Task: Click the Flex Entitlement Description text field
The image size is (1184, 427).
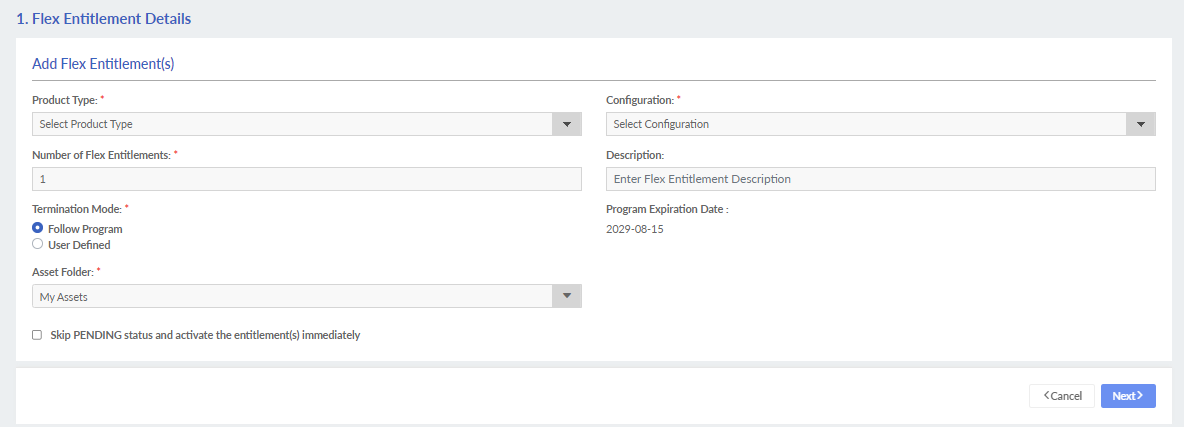Action: pos(880,179)
